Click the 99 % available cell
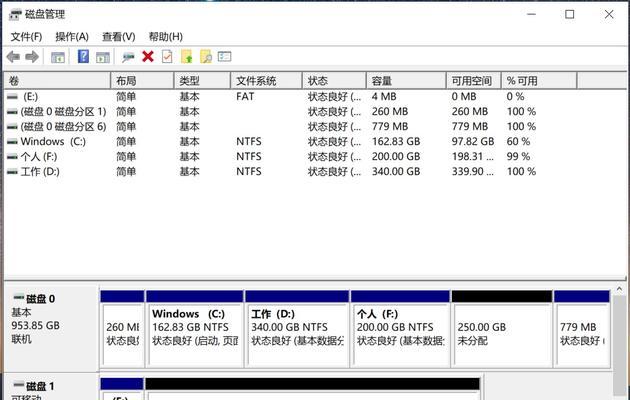630x400 pixels. pos(518,157)
